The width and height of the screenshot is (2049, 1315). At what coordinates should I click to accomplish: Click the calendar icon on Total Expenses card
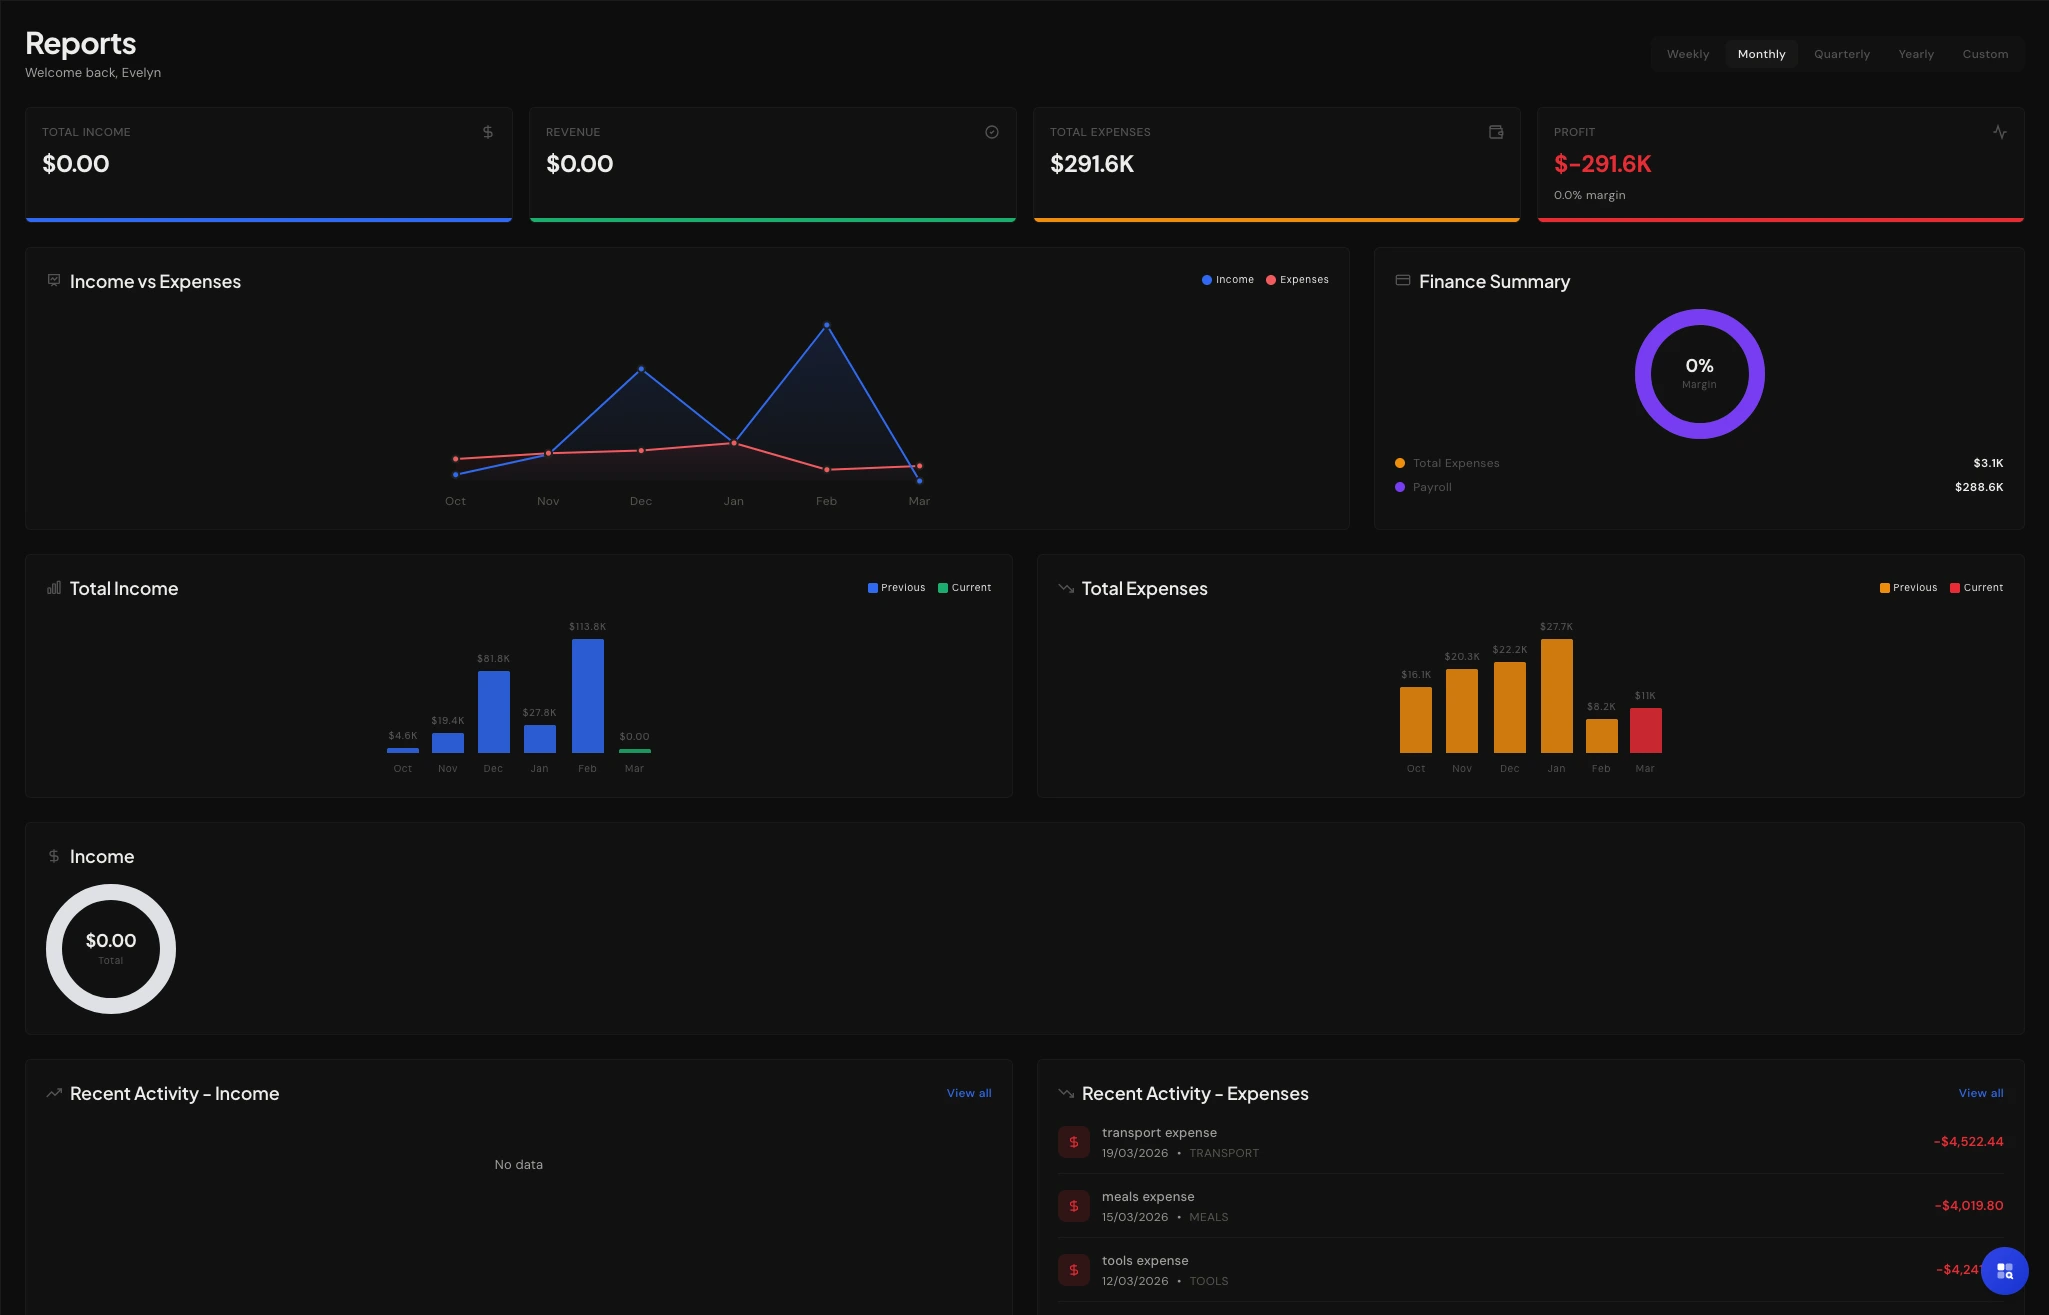pos(1495,131)
